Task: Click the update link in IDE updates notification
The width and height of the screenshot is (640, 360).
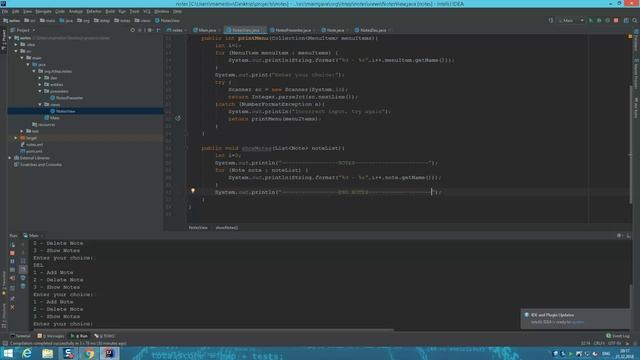Action: tap(578, 322)
